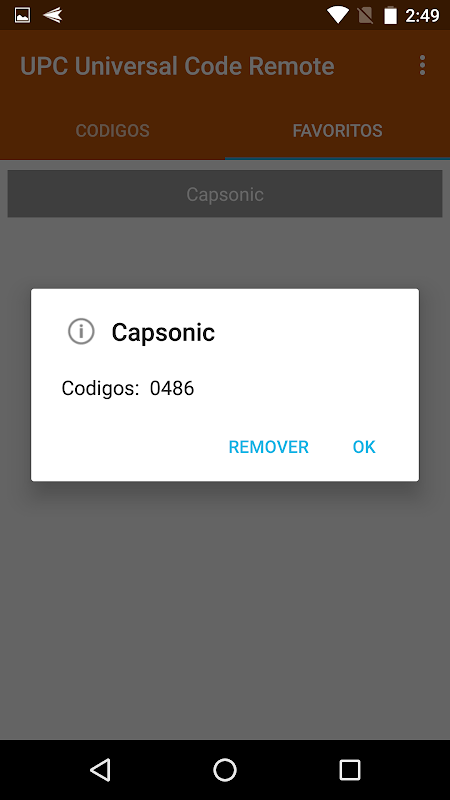Tap the UPC Universal Code Remote title
Image resolution: width=450 pixels, height=800 pixels.
[177, 66]
